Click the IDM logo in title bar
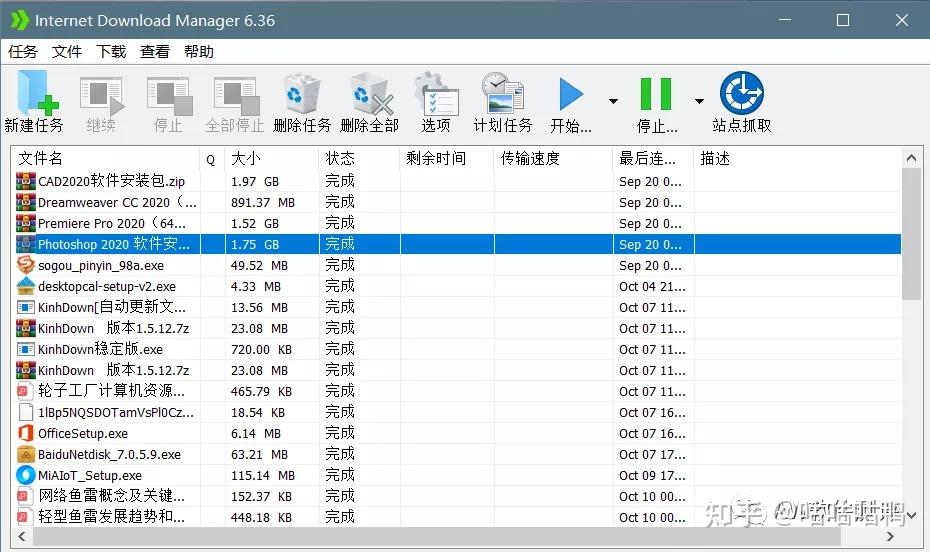This screenshot has width=930, height=552. click(20, 20)
